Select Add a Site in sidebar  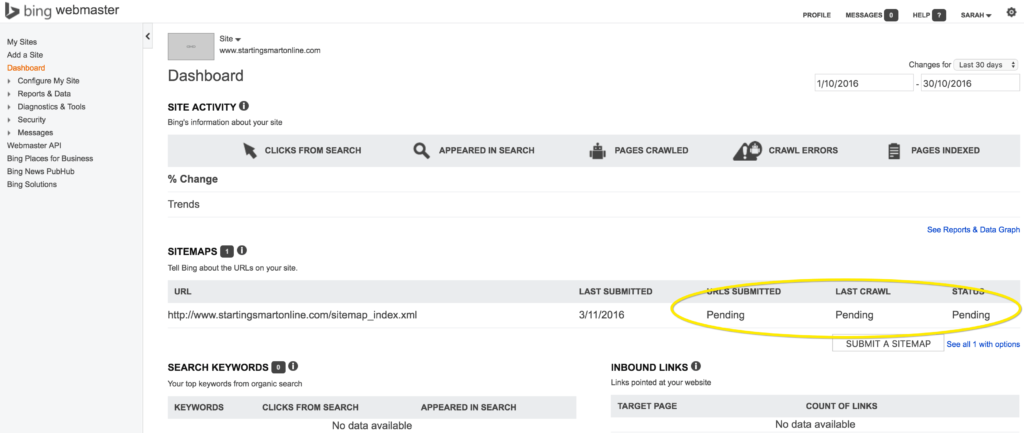click(25, 55)
